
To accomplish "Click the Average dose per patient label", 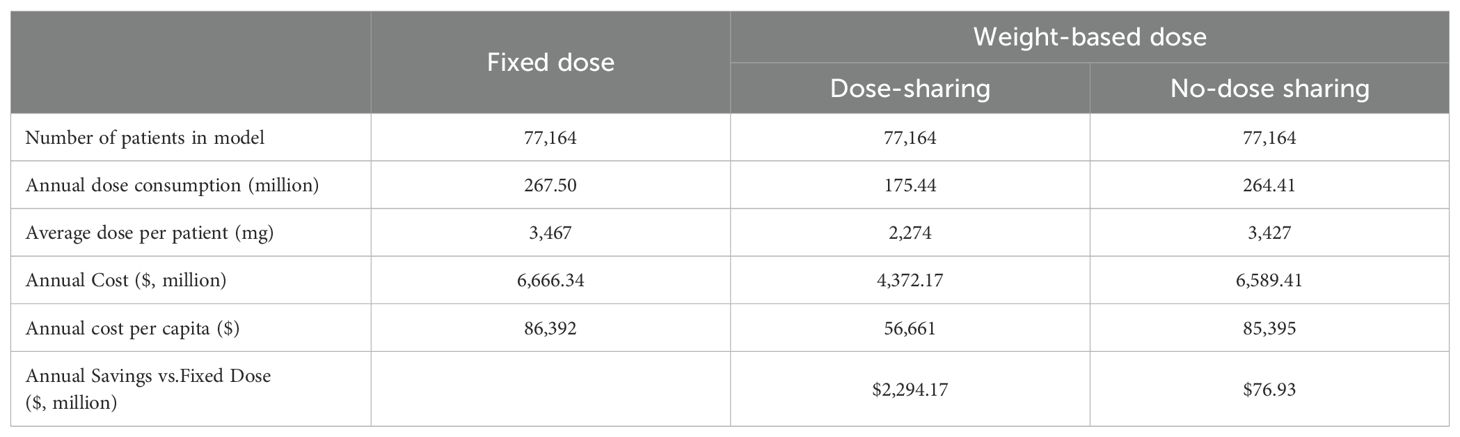I will (x=149, y=233).
